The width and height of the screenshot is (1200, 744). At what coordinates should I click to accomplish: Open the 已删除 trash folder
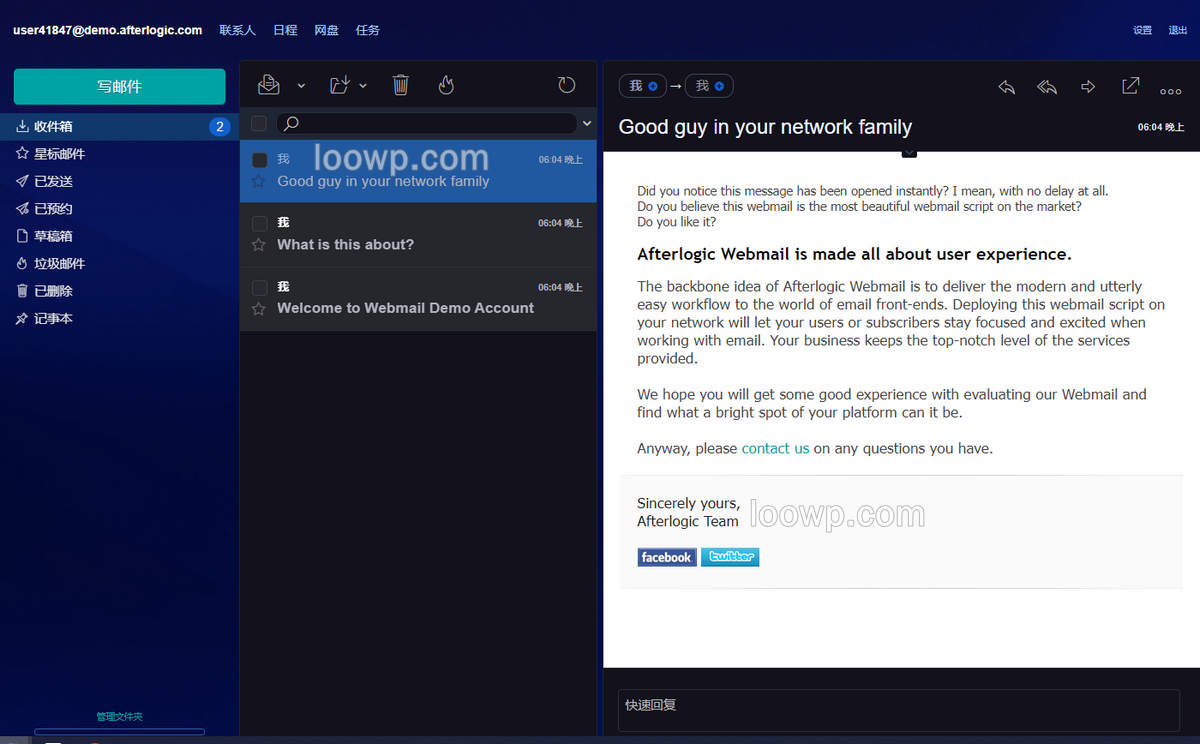point(119,291)
